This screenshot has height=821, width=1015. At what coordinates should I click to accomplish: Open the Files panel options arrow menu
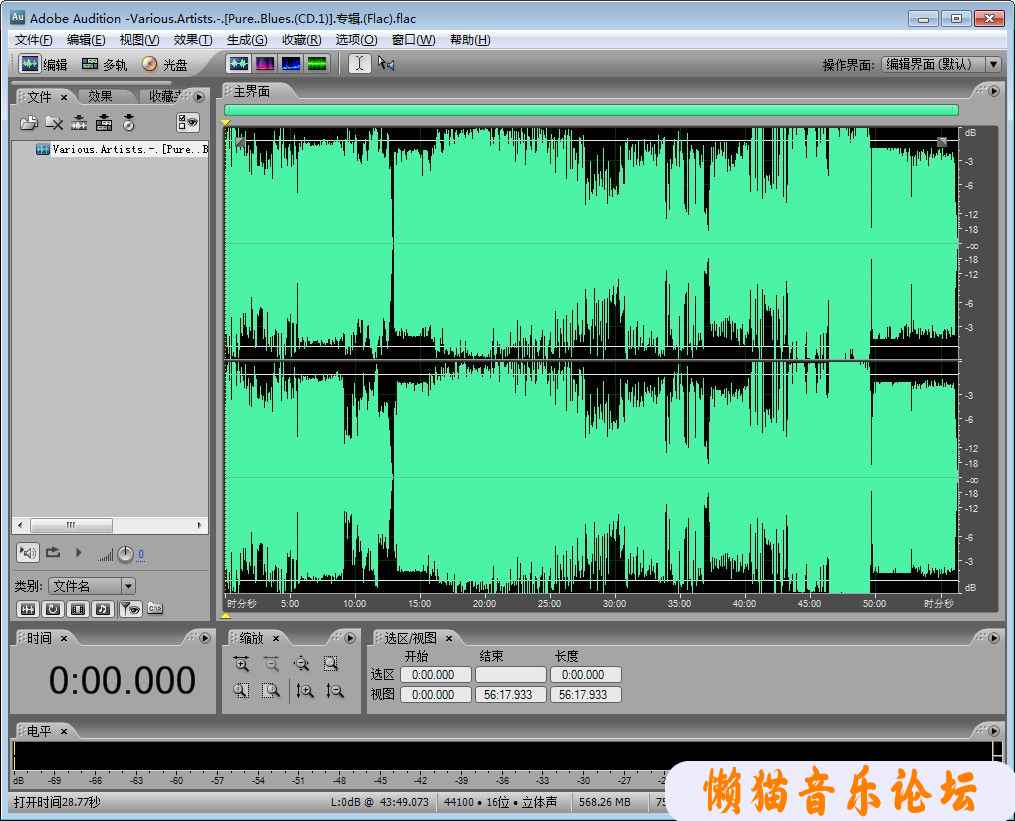pyautogui.click(x=199, y=97)
